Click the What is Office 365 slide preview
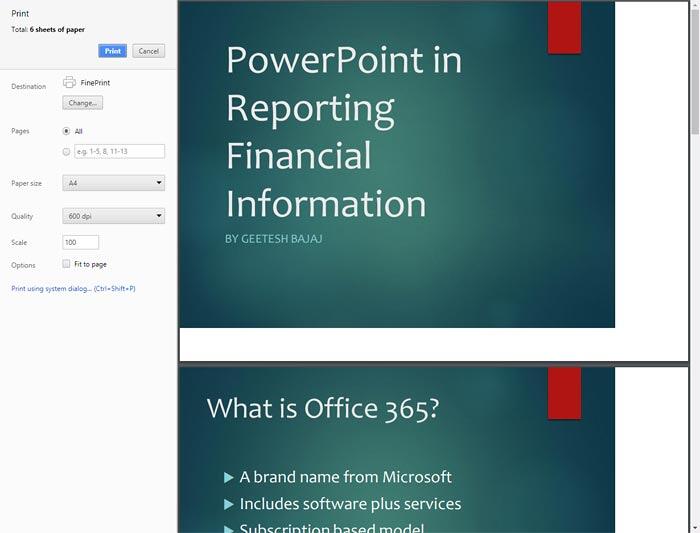The image size is (700, 533). (x=433, y=450)
